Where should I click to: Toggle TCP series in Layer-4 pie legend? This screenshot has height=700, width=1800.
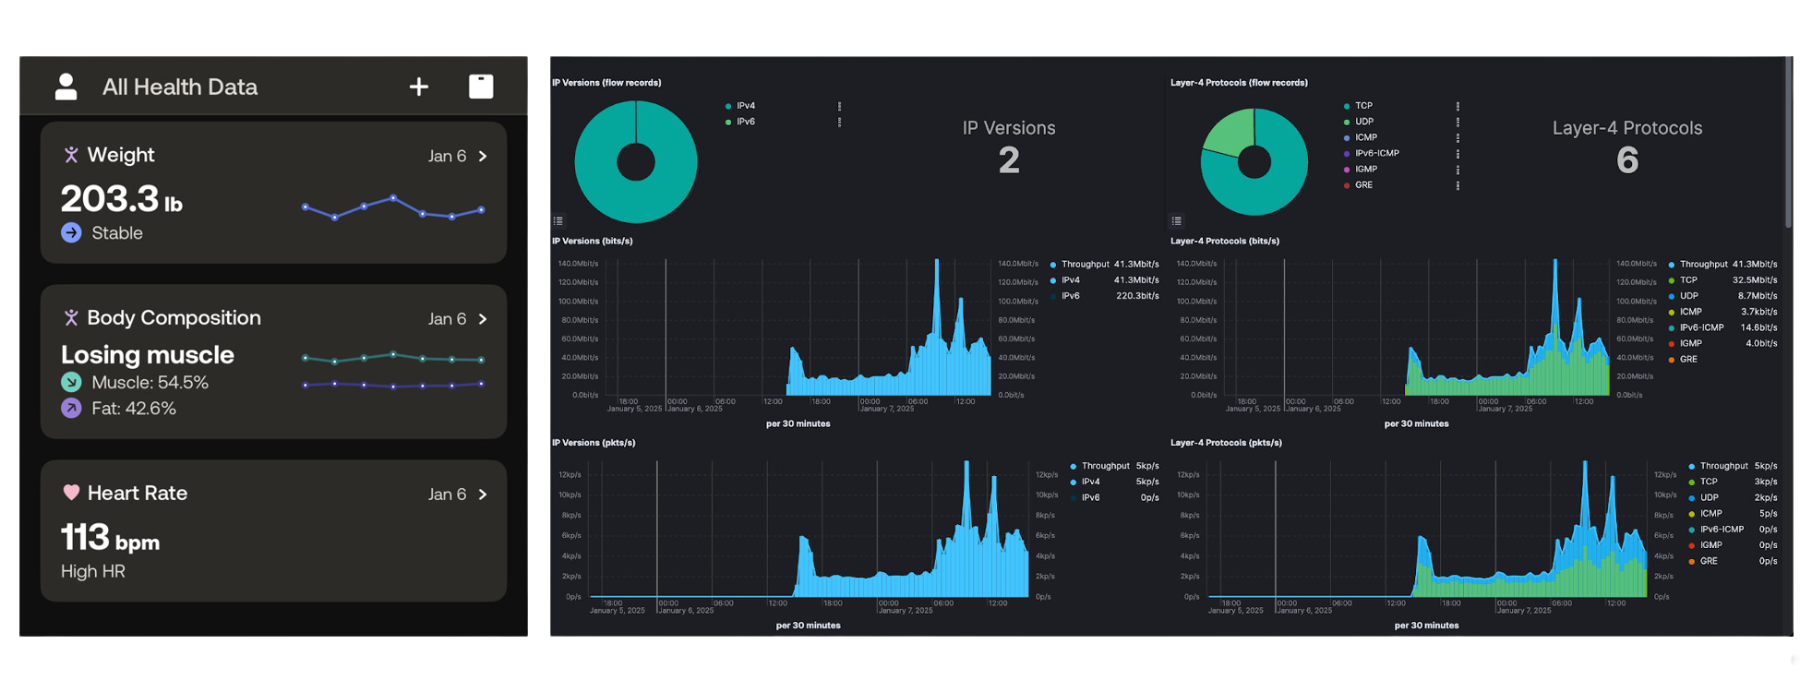tap(1359, 106)
